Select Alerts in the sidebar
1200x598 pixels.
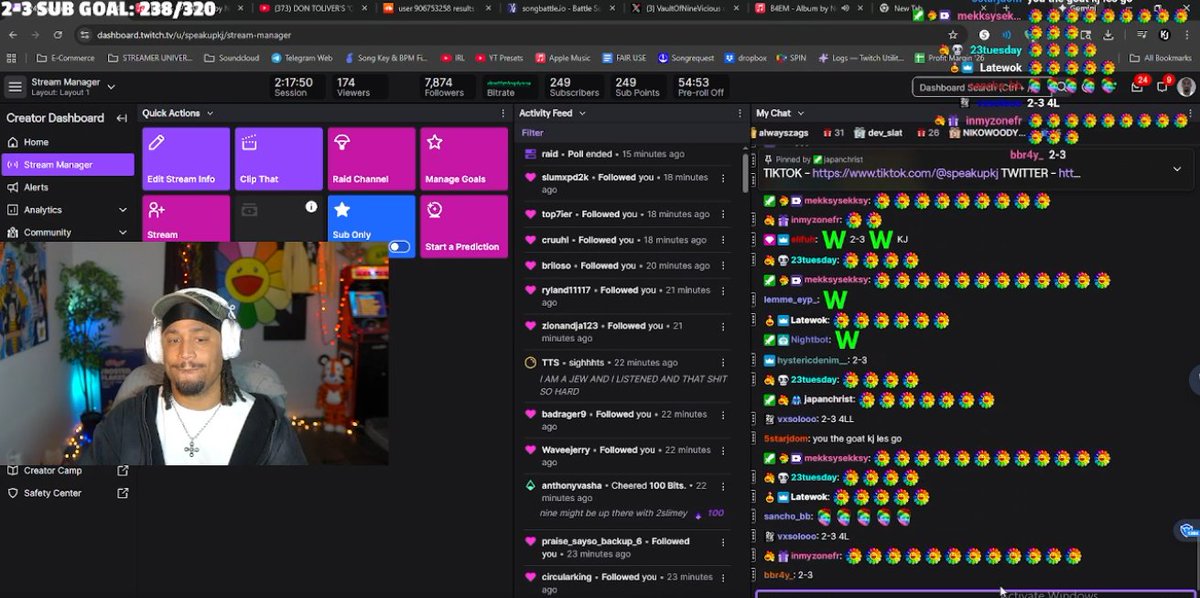pyautogui.click(x=67, y=187)
